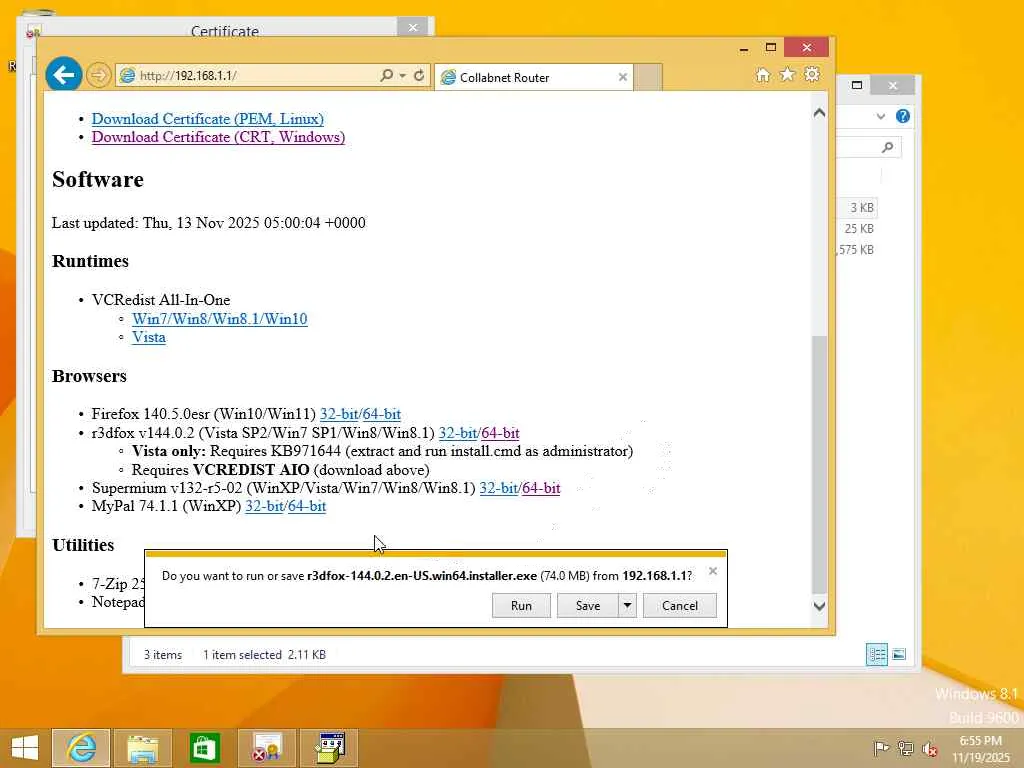Viewport: 1024px width, 768px height.
Task: Open Download Certificate (PEM, Linux) link
Action: click(x=208, y=119)
